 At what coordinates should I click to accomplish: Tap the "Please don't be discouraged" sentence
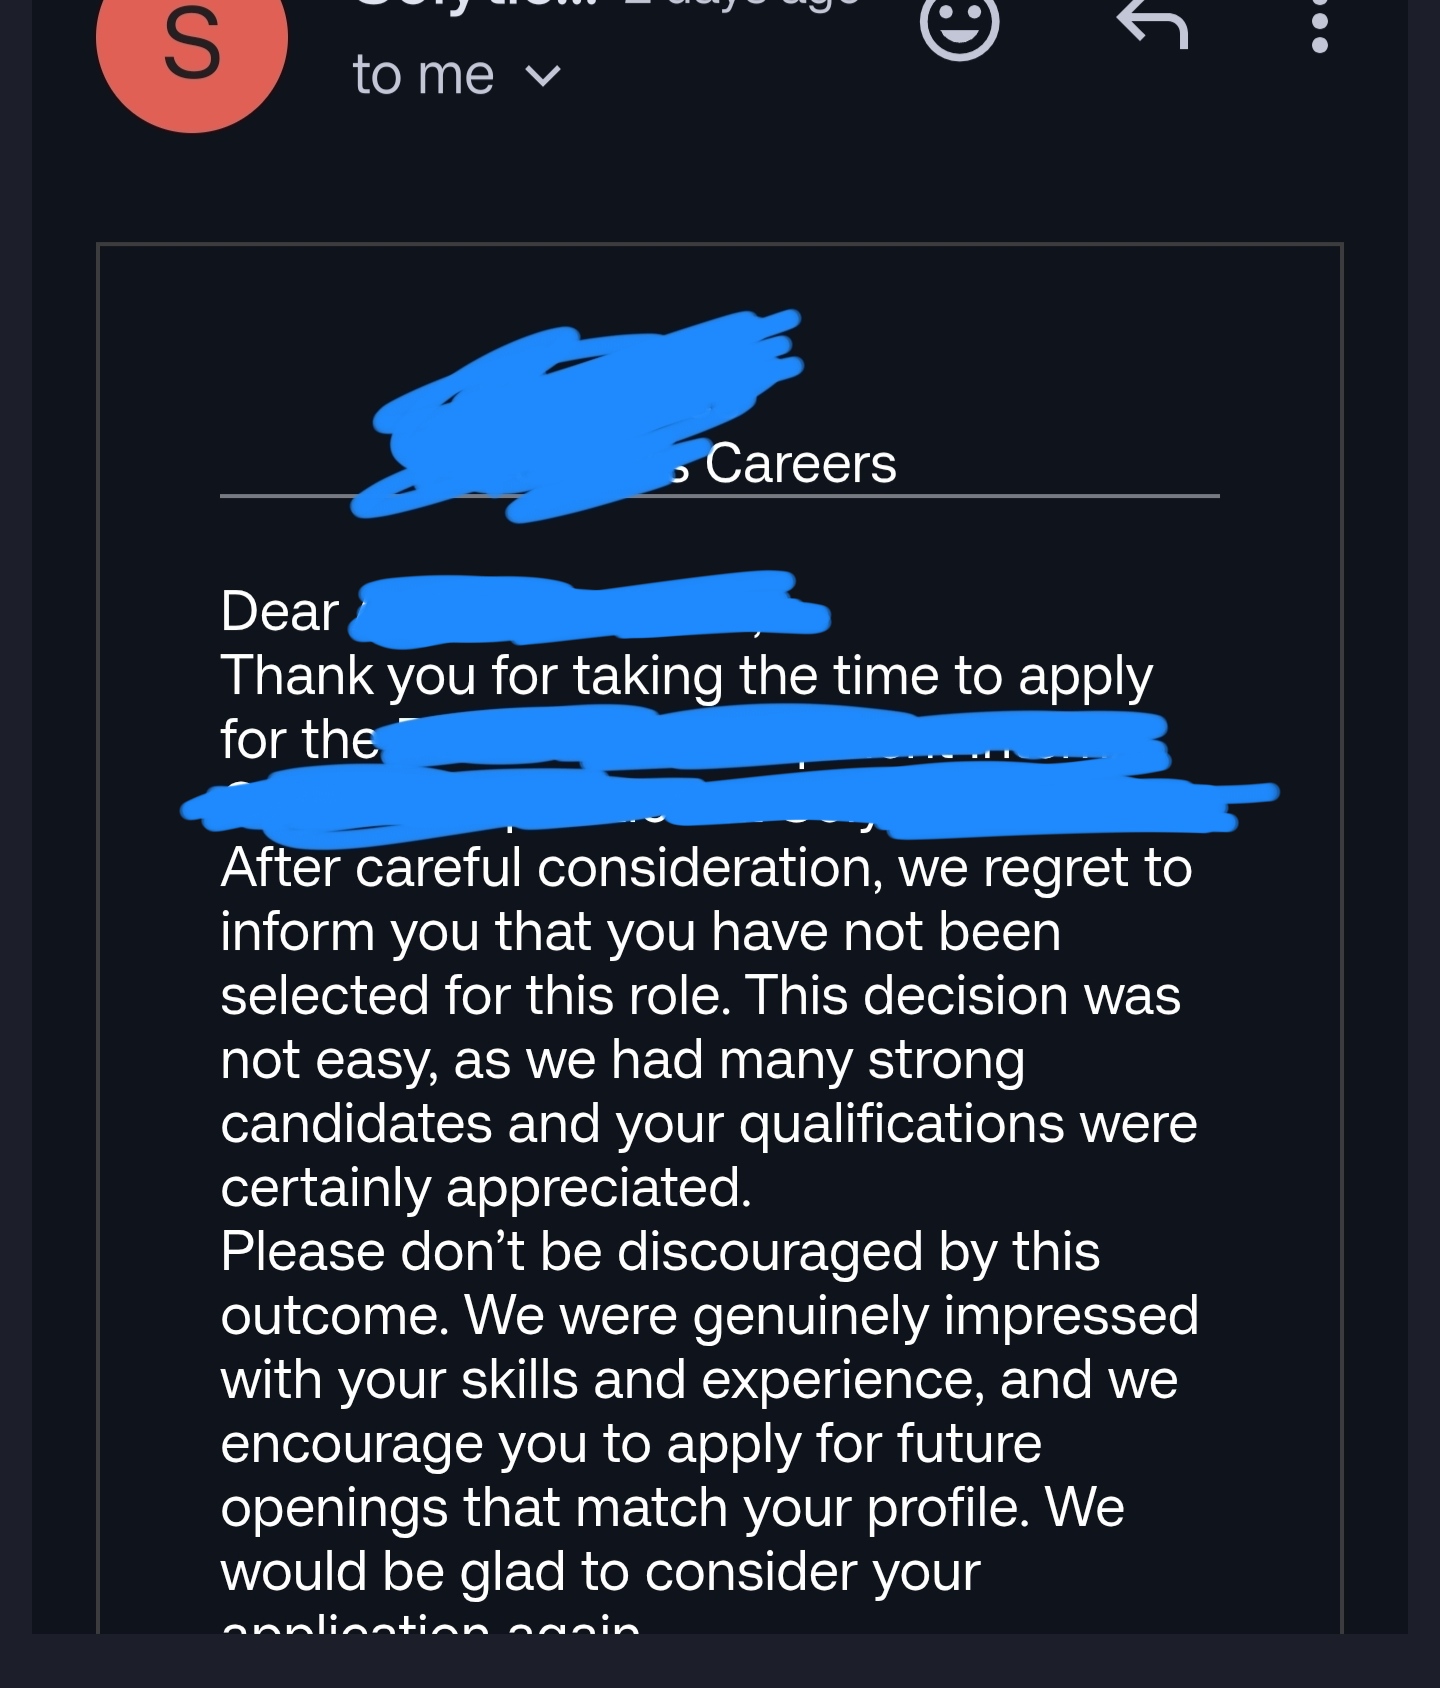point(660,1251)
